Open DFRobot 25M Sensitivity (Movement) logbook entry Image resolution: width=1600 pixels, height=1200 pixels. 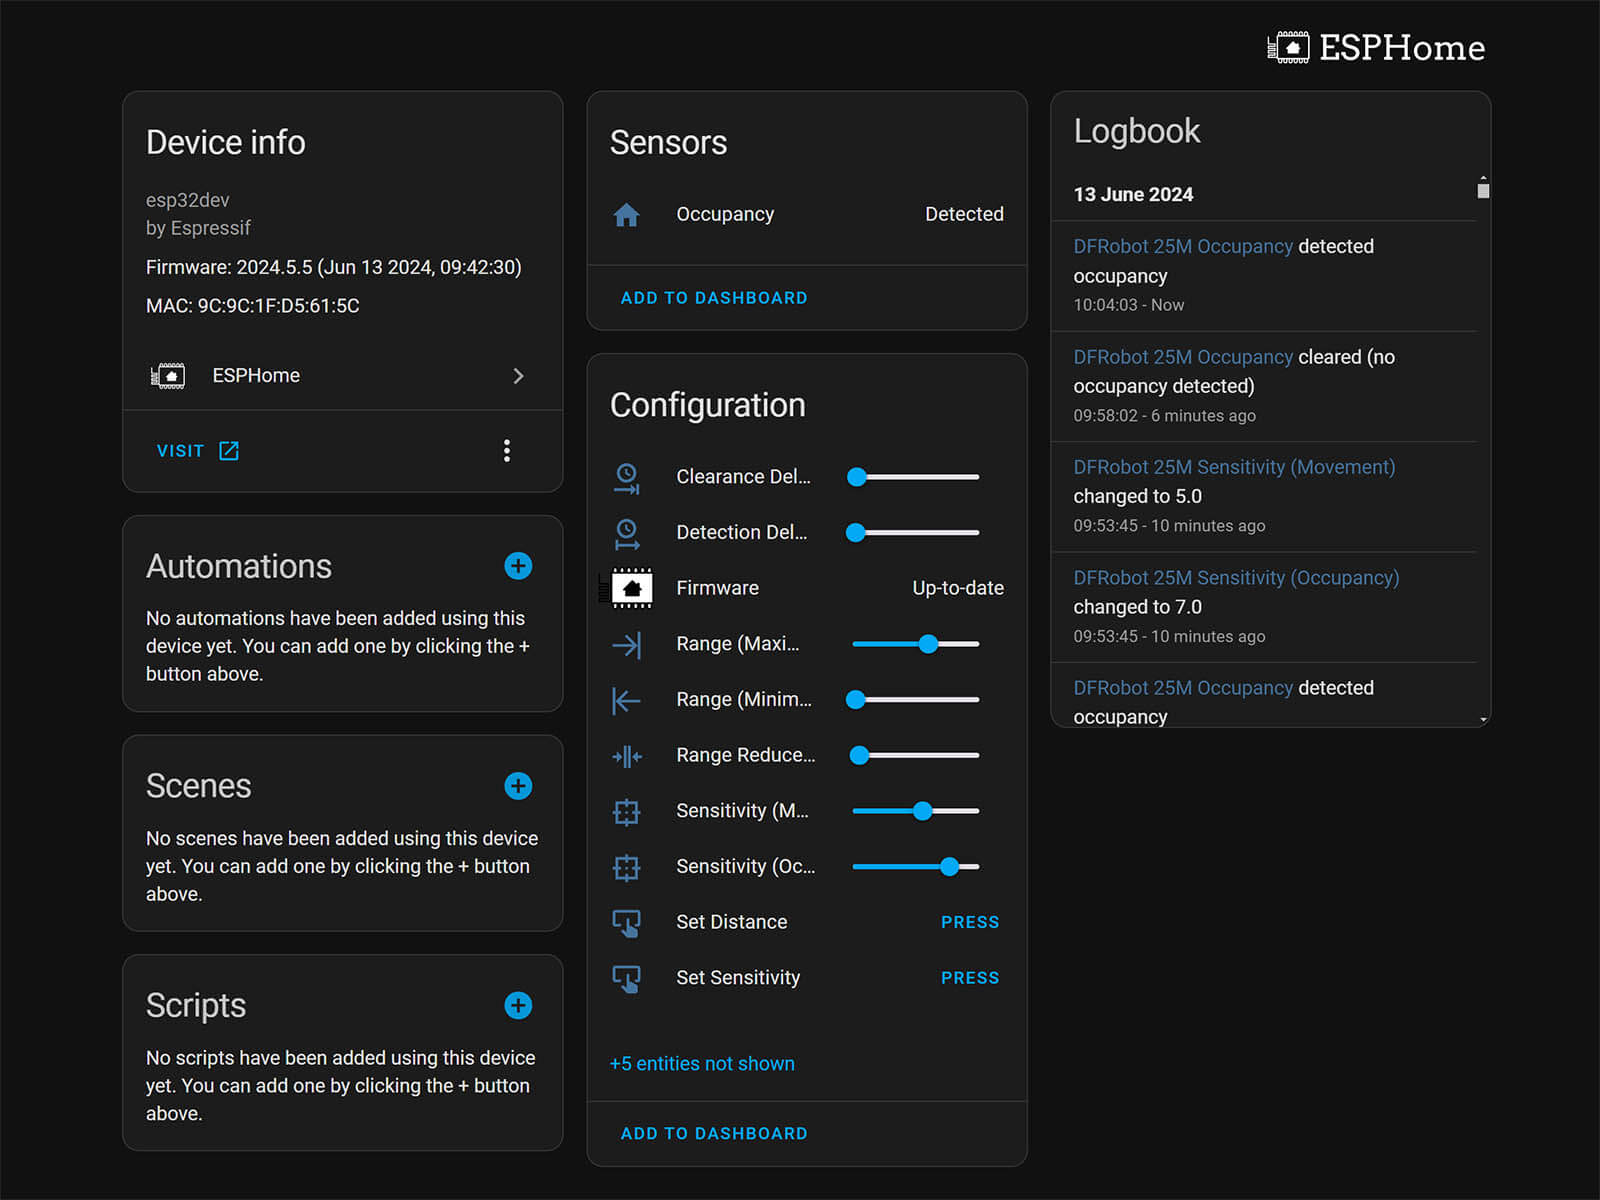coord(1234,467)
